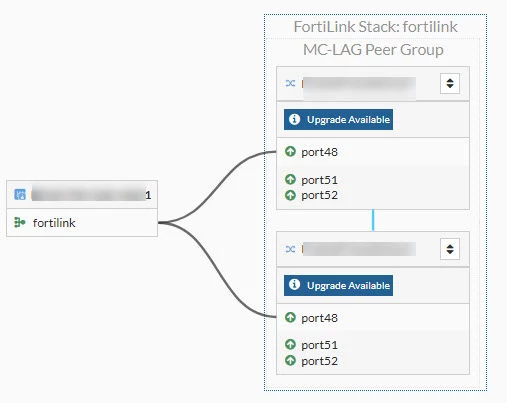This screenshot has width=507, height=403.
Task: Click the FortiLink Stack: fortilink heading
Action: [x=375, y=27]
